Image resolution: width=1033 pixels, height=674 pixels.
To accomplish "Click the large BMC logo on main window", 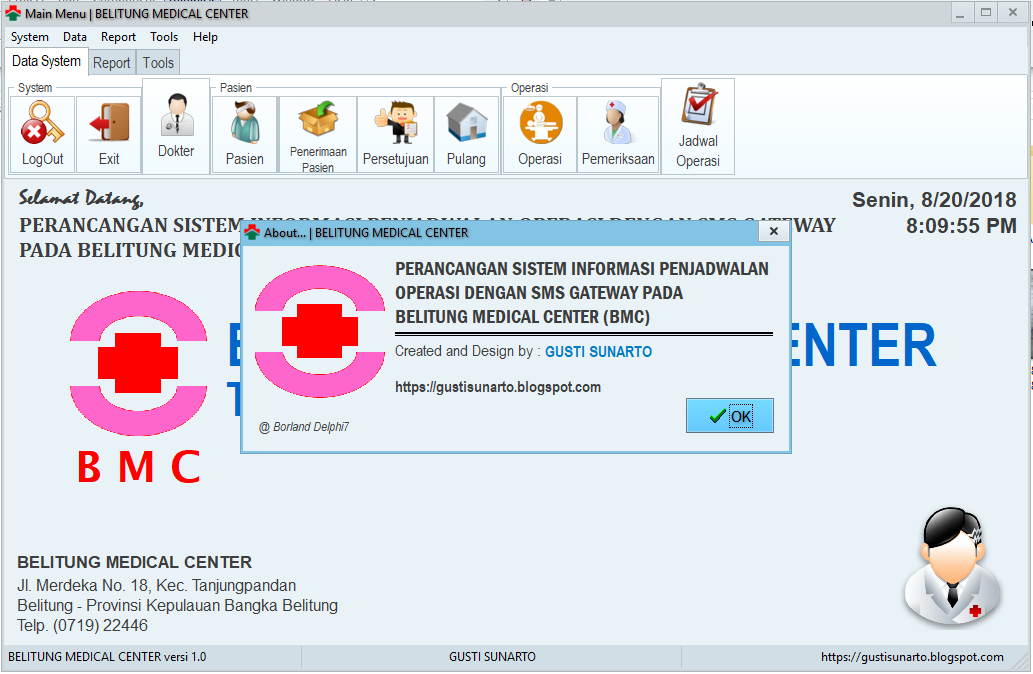I will tap(138, 363).
